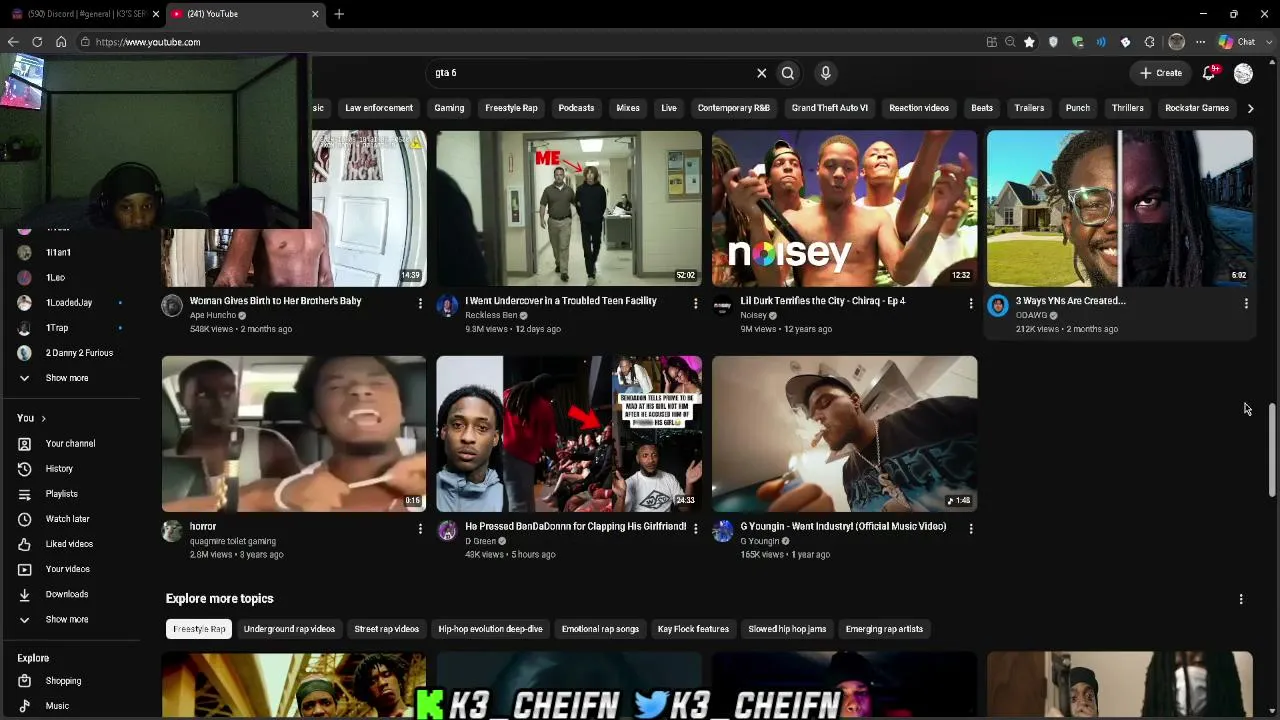Select the Grand Theft Auto VI chip
Viewport: 1280px width, 720px height.
coord(830,108)
